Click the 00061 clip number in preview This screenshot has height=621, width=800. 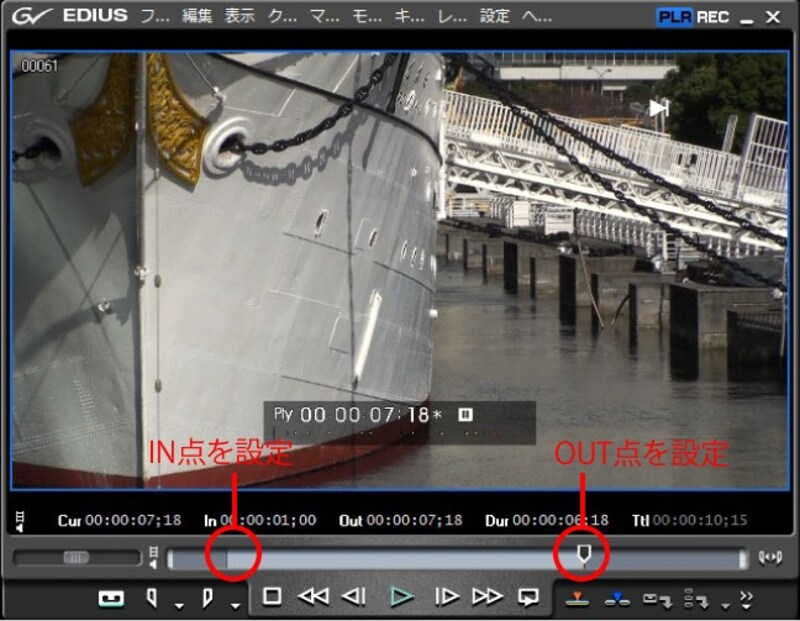pos(39,66)
